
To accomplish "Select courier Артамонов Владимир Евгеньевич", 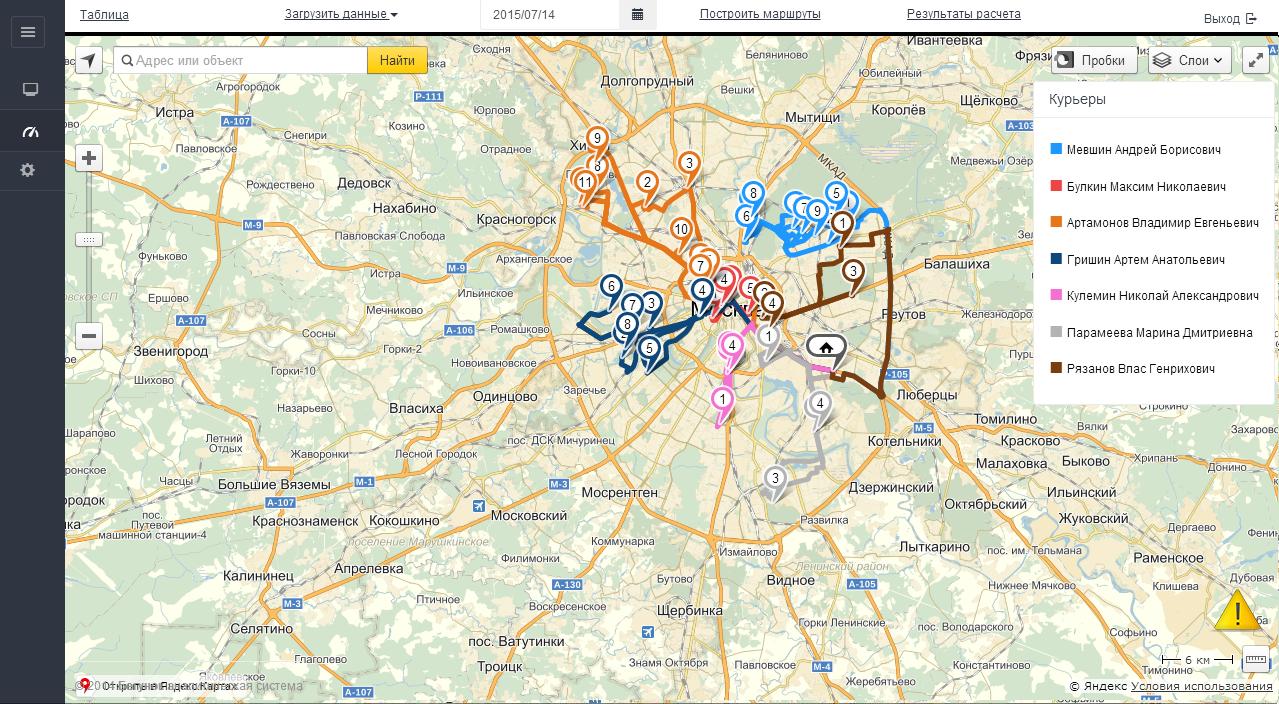I will [1162, 222].
